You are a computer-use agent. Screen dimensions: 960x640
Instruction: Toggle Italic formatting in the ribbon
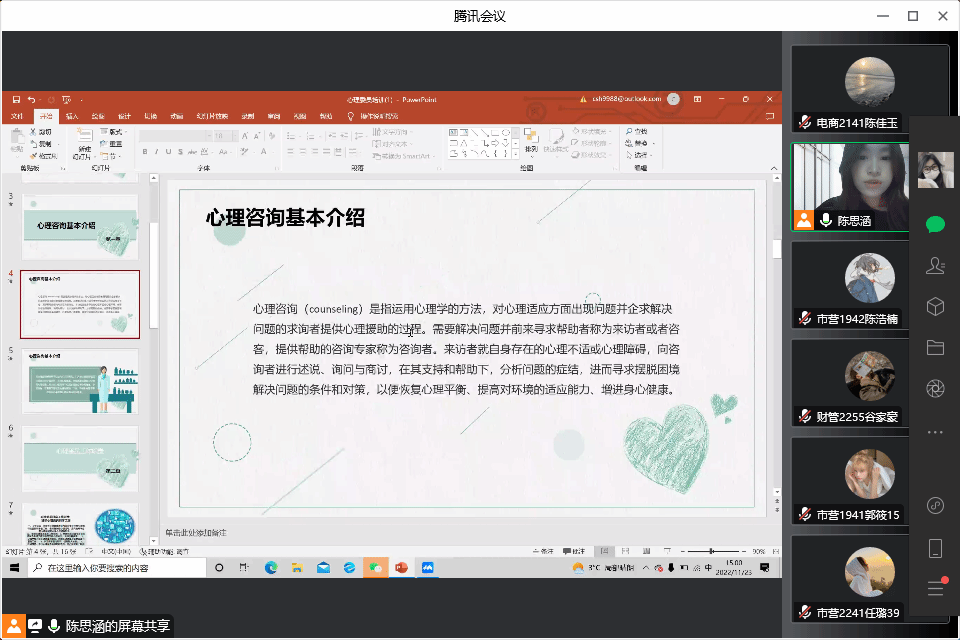(x=156, y=152)
